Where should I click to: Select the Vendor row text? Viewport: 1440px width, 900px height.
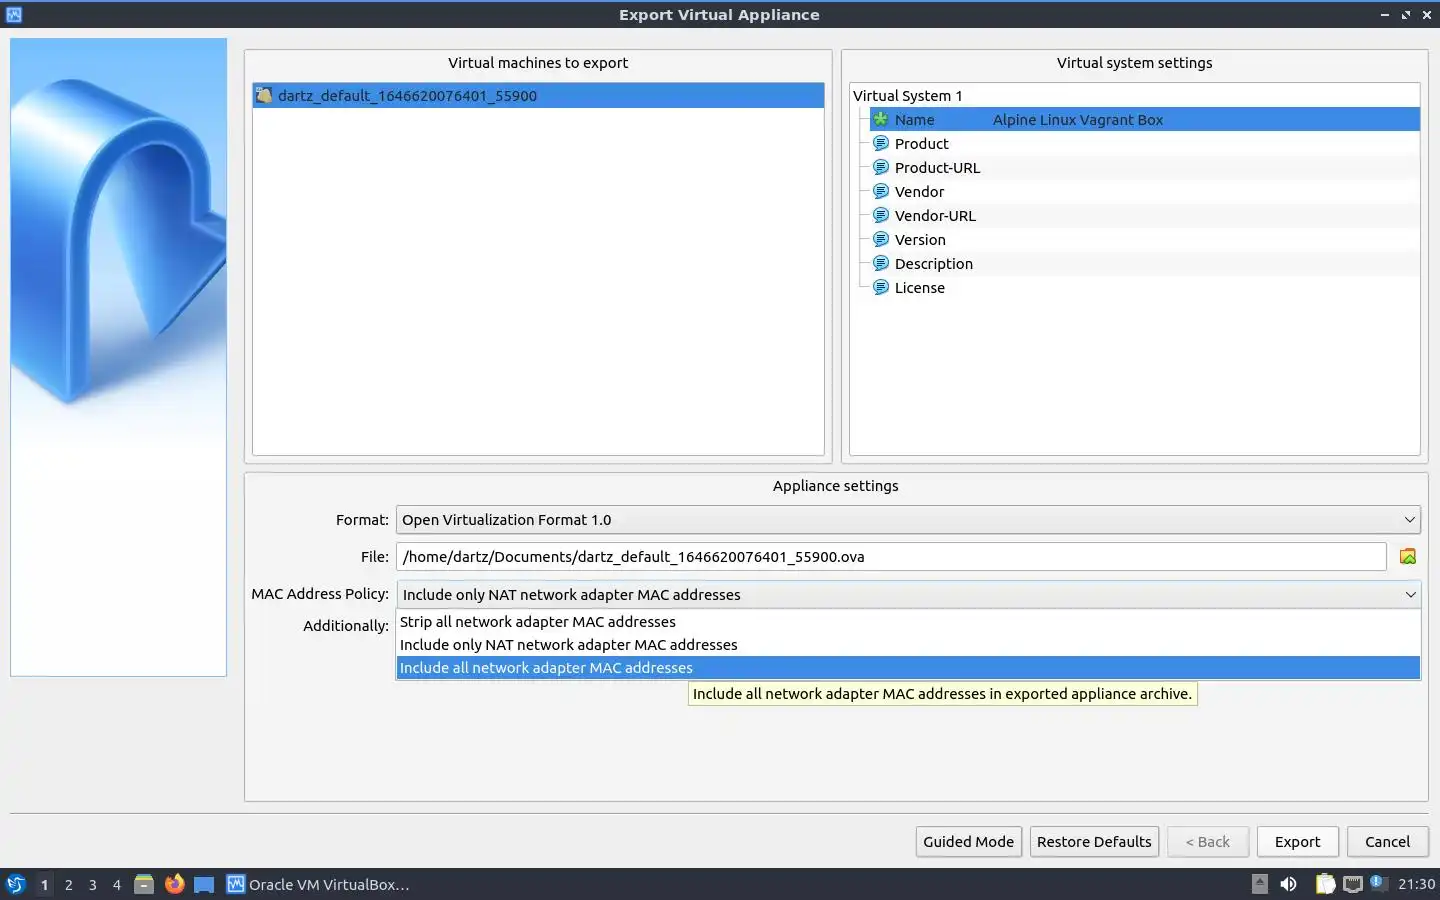click(919, 192)
